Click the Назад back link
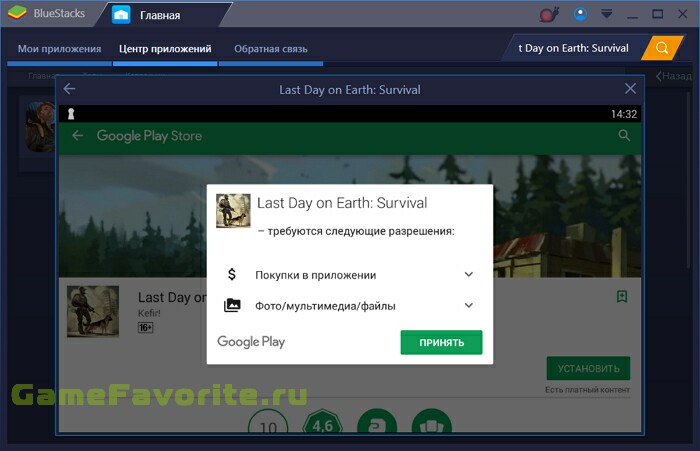700x451 pixels. pos(674,76)
